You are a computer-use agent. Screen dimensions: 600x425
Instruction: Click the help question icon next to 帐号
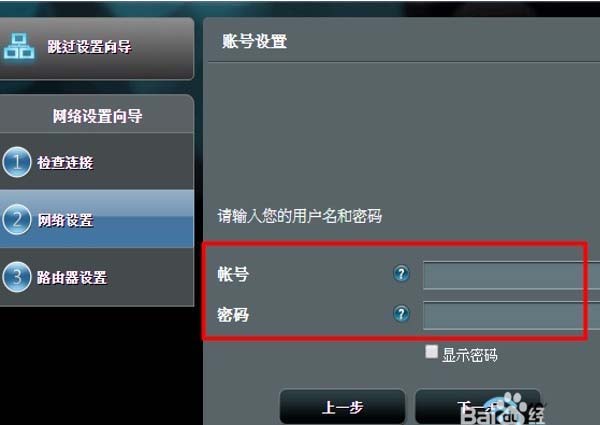coord(401,274)
